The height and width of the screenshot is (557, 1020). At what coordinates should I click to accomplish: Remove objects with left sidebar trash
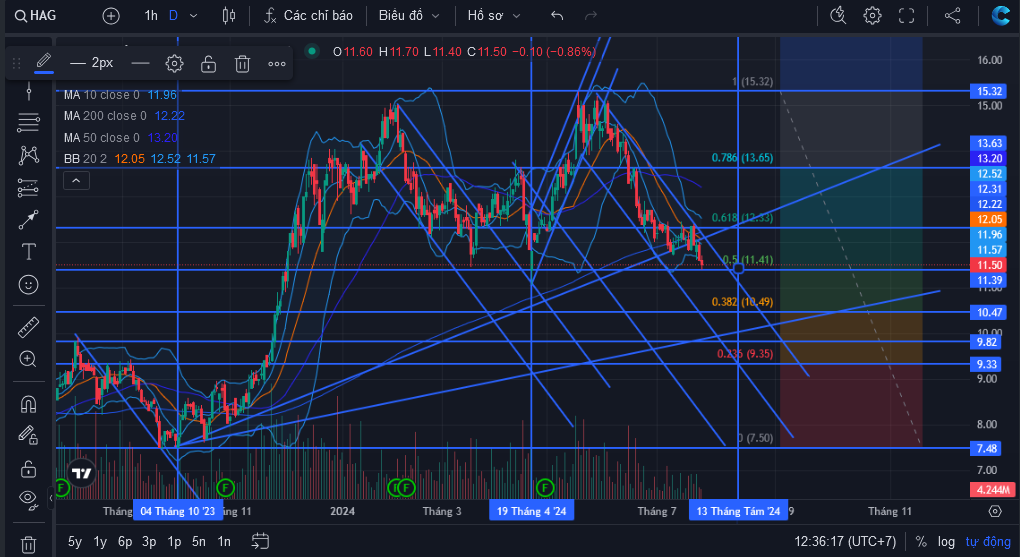(x=28, y=543)
